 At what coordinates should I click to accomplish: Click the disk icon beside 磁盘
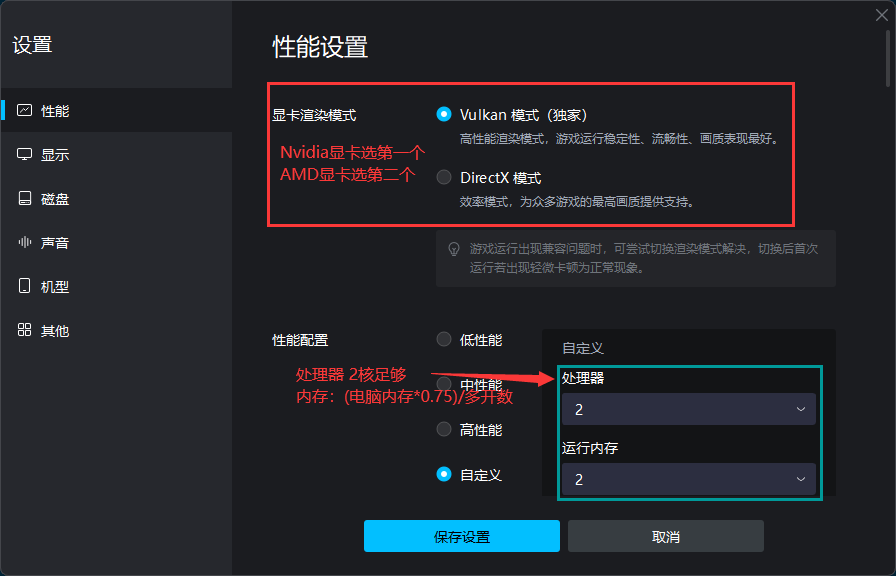click(25, 199)
